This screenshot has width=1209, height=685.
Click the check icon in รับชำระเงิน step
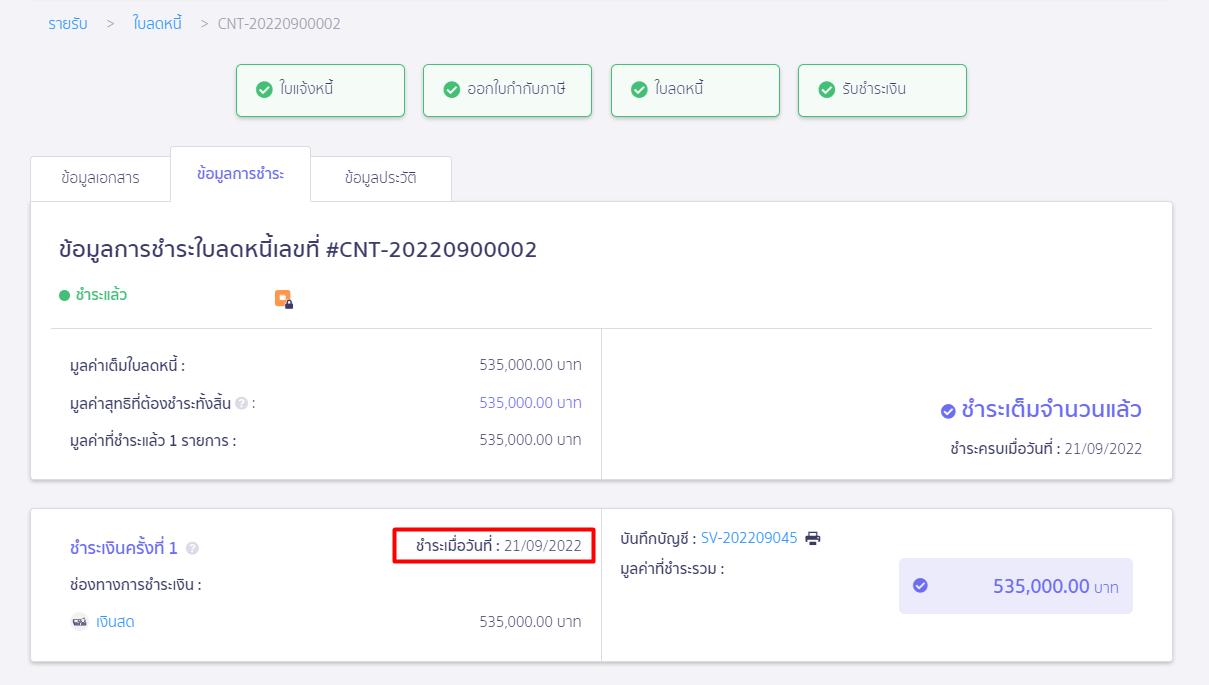[826, 90]
